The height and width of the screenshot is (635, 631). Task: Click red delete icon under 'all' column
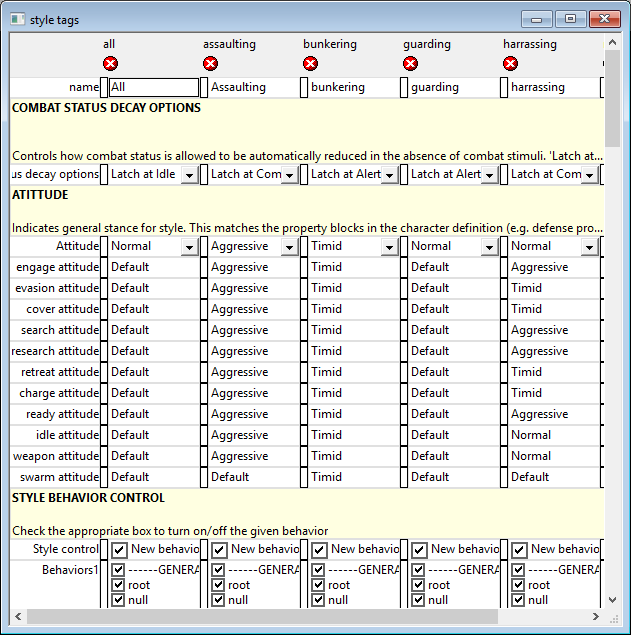pos(110,64)
